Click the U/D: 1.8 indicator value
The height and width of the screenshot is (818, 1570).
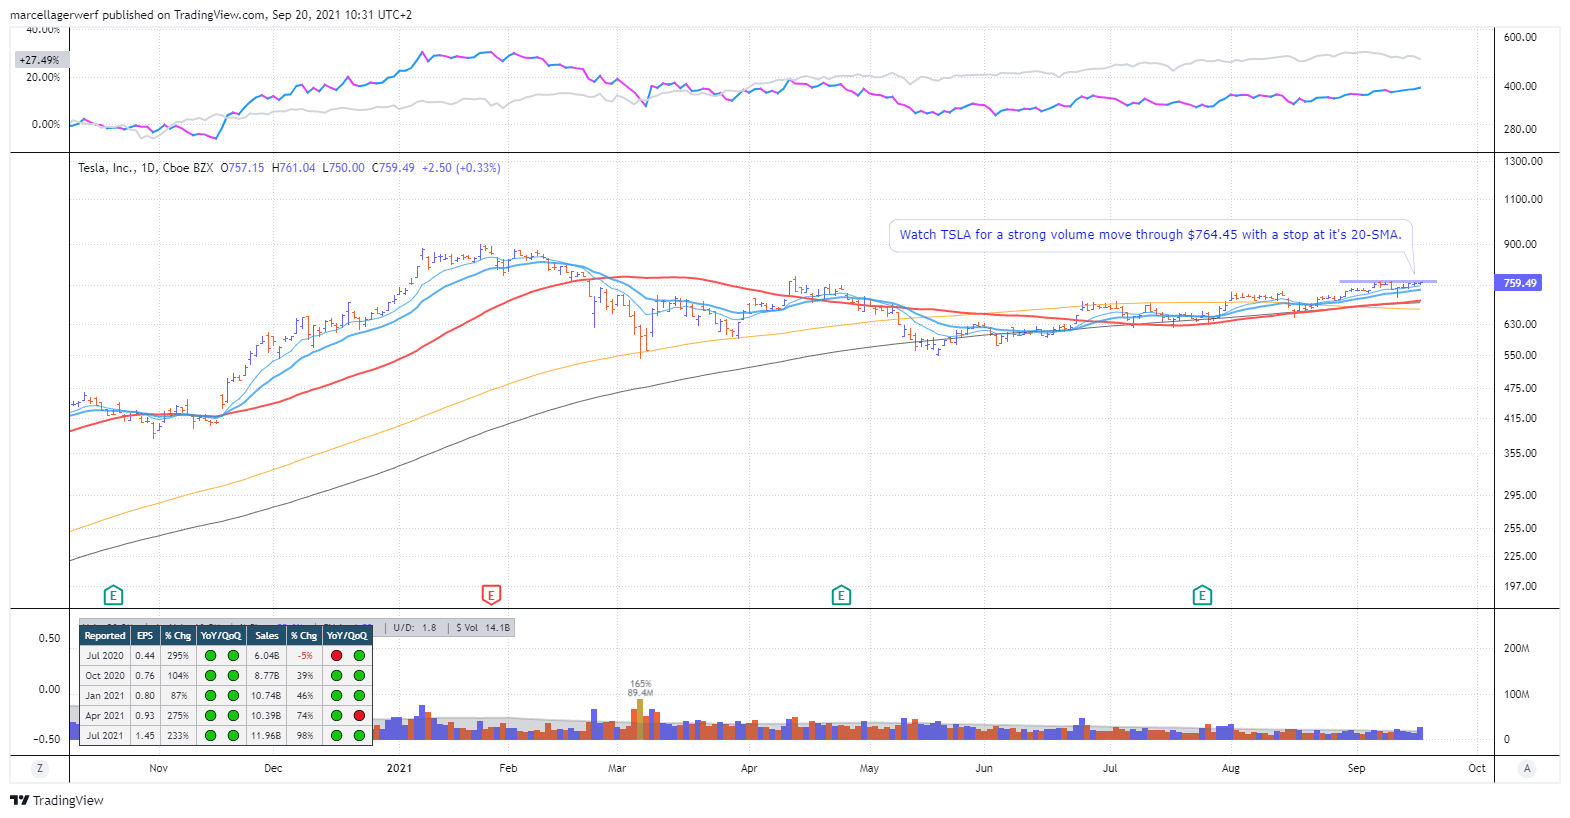tap(415, 628)
